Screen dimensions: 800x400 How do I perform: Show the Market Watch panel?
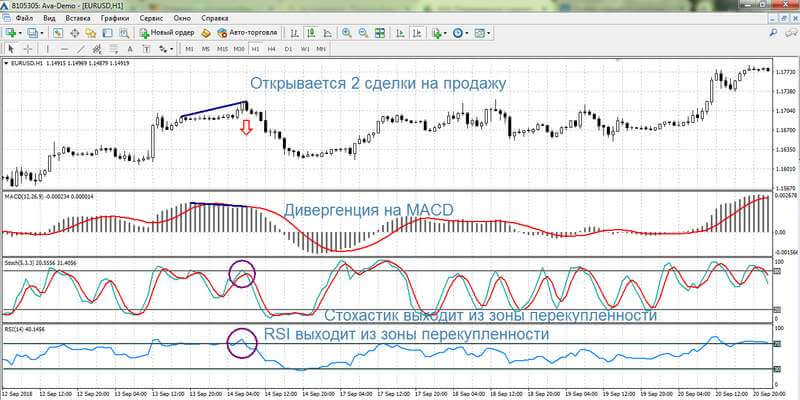point(58,33)
